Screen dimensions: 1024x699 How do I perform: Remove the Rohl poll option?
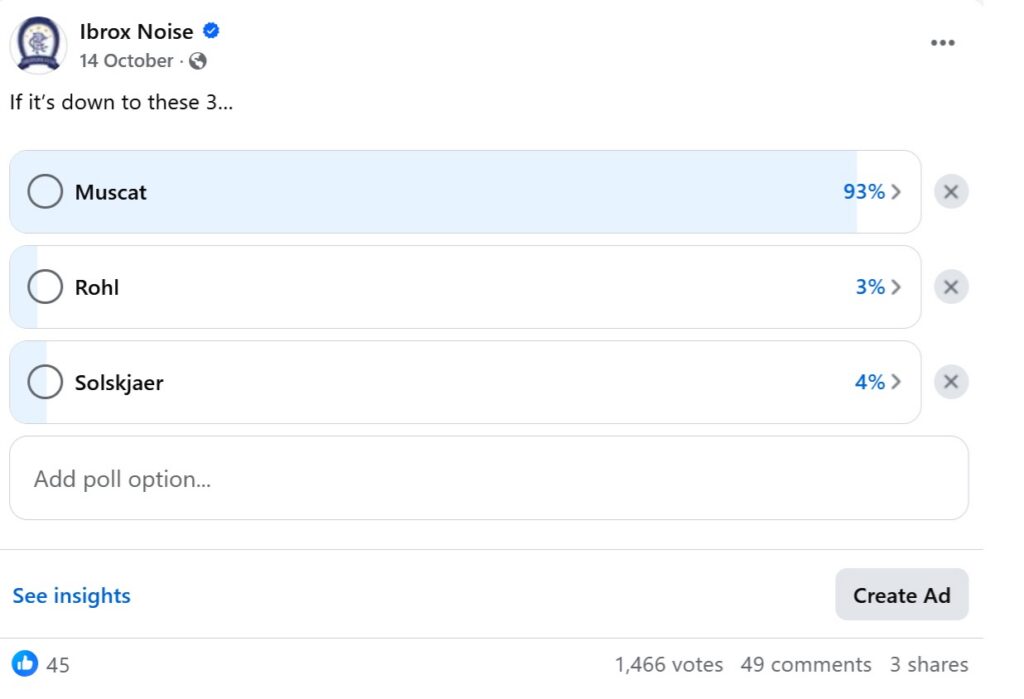coord(951,287)
